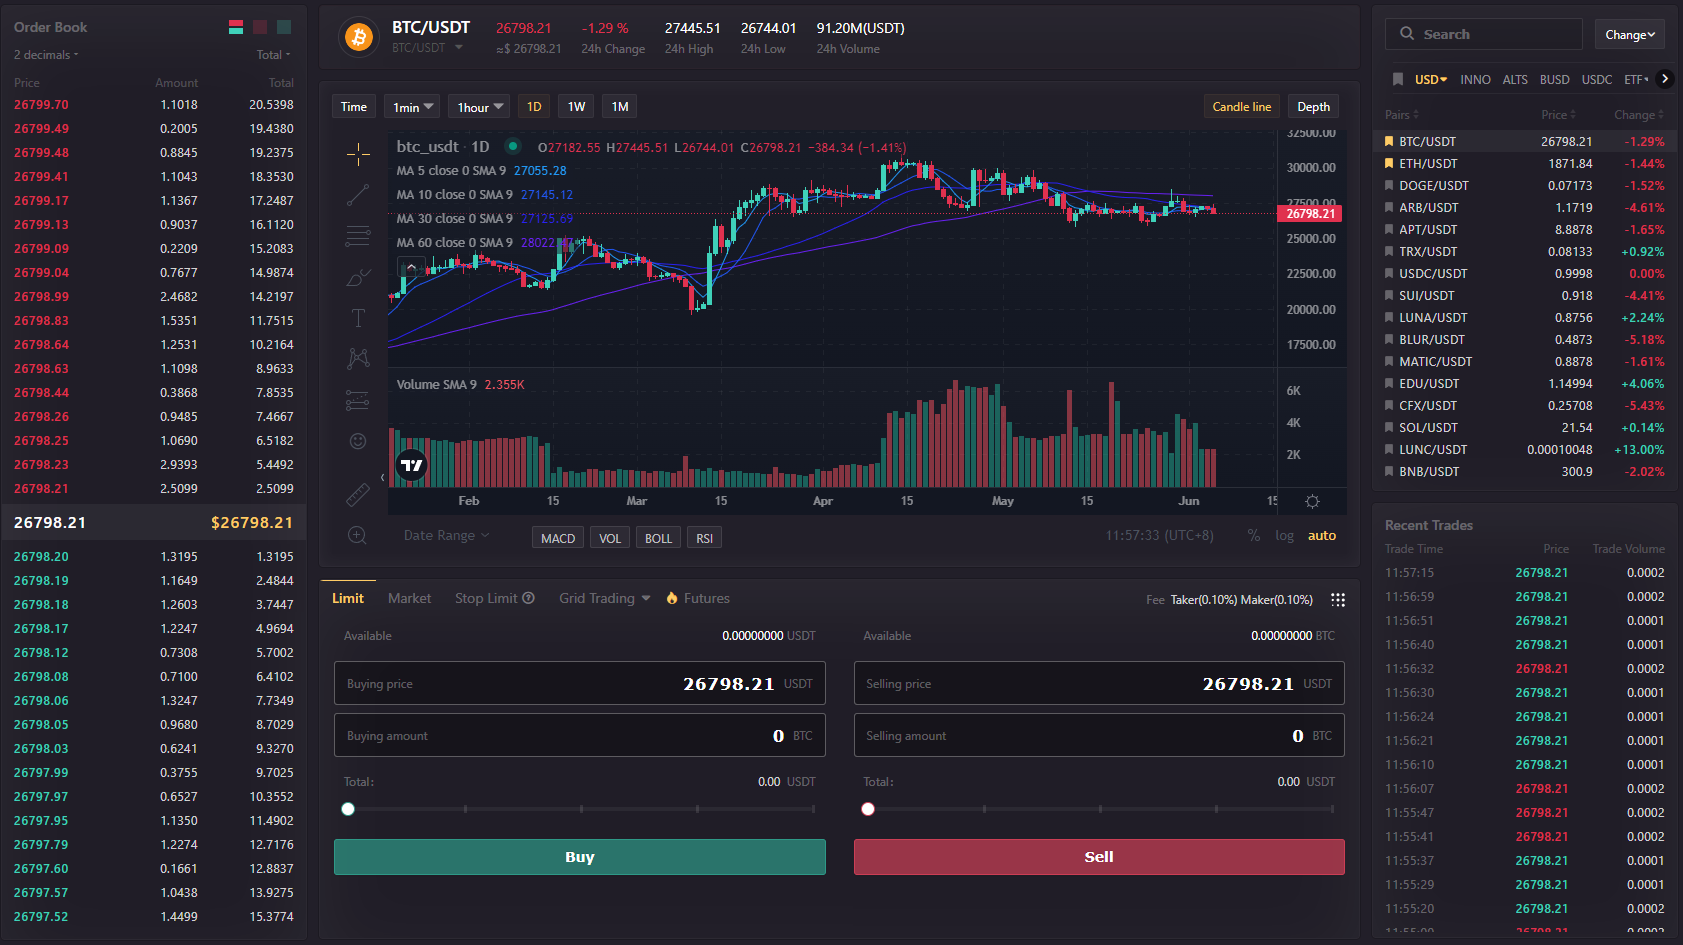Open the order book Total dropdown
The height and width of the screenshot is (945, 1683).
[x=274, y=55]
